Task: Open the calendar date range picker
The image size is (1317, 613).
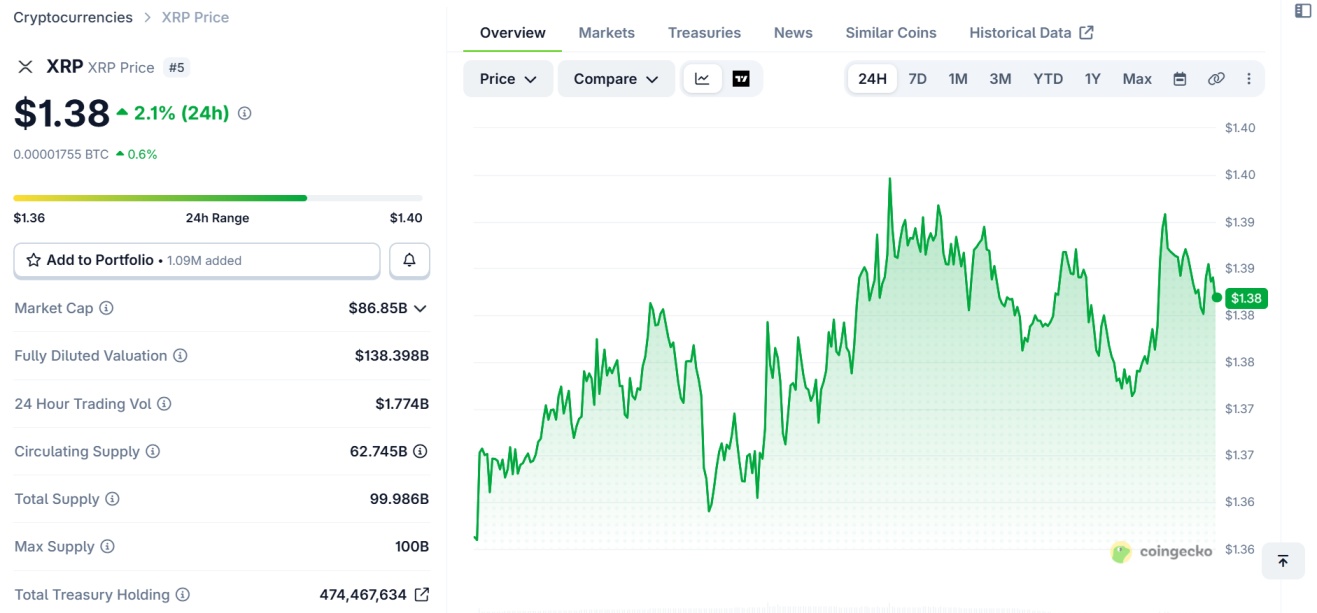Action: [1180, 79]
